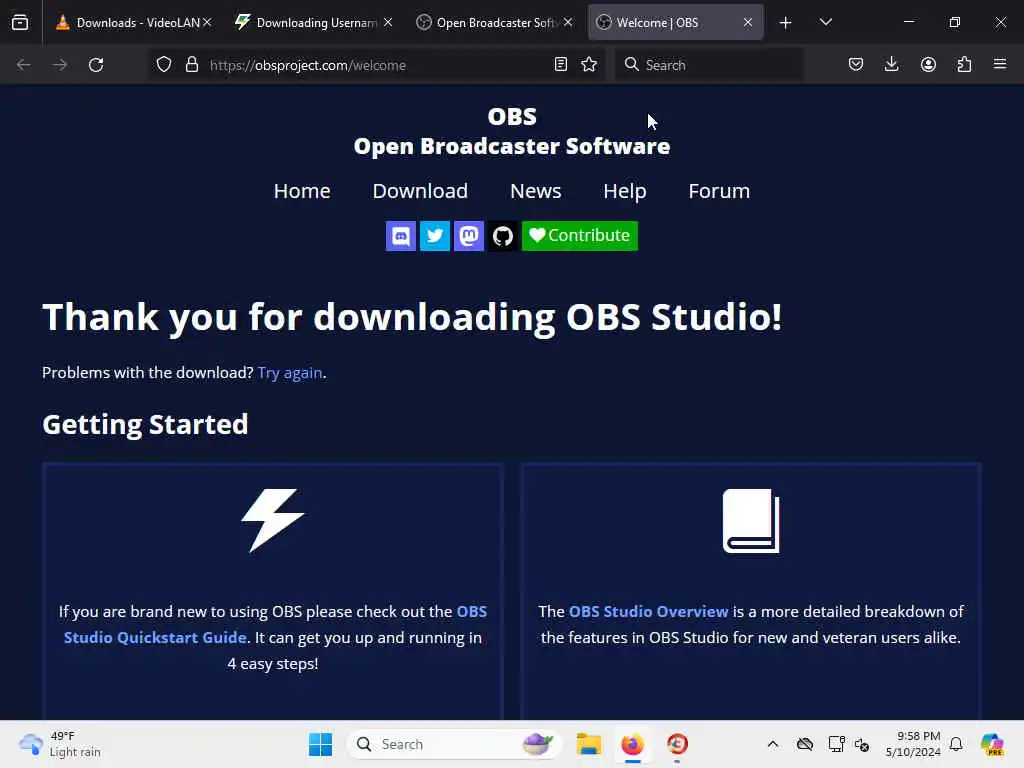Toggle reader view
Viewport: 1024px width, 768px height.
[x=560, y=65]
